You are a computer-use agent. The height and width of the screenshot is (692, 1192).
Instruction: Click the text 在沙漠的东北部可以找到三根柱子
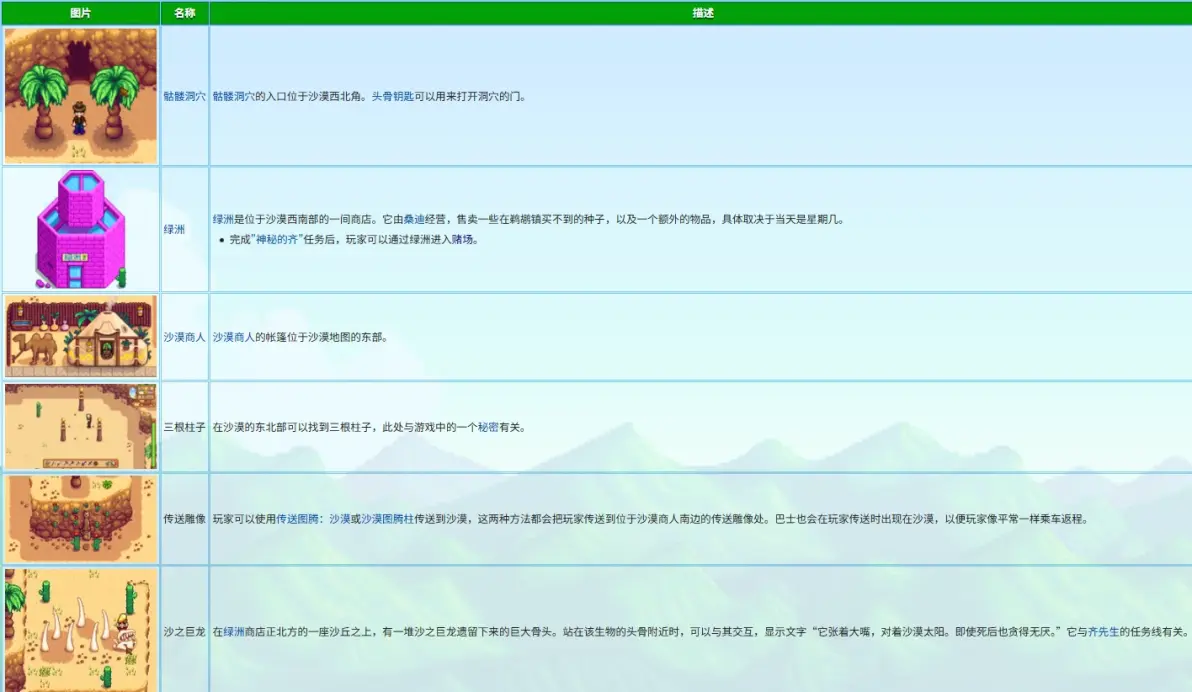click(x=292, y=427)
